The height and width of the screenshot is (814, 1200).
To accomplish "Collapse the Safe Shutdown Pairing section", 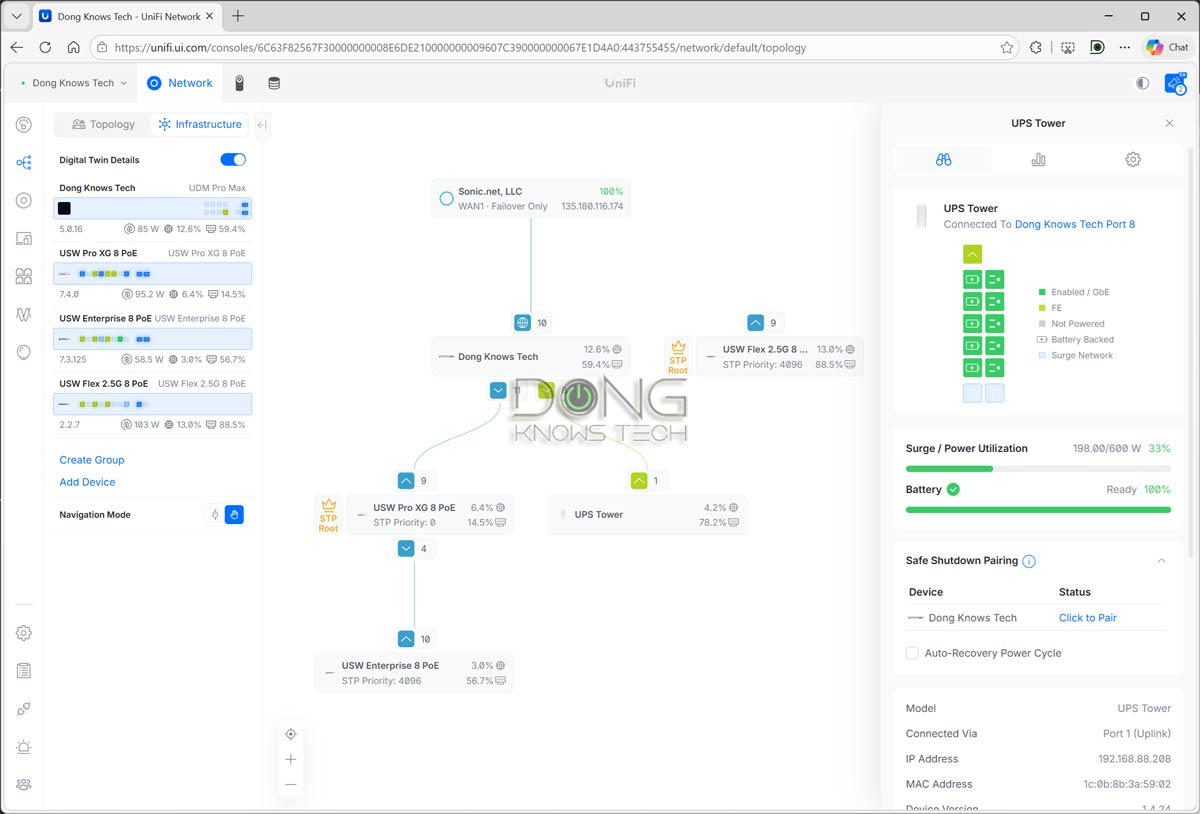I will [1161, 561].
